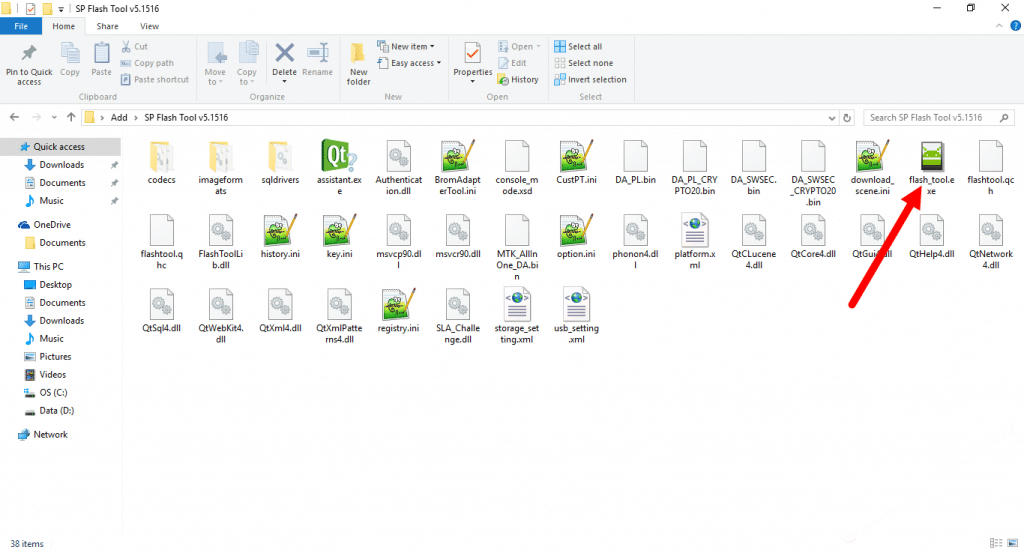Select the platform.xml file

coord(694,230)
